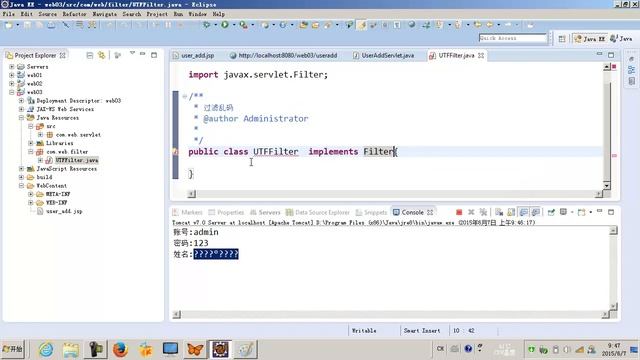Open the Properties view tab
The width and height of the screenshot is (640, 360).
[x=226, y=212]
